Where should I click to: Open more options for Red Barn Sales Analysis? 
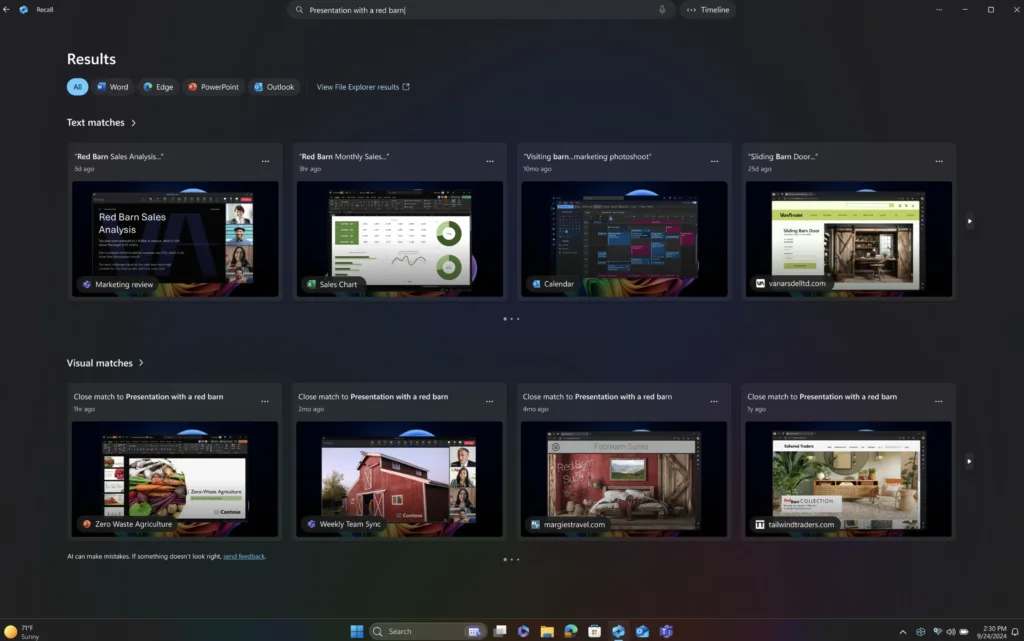pos(265,160)
